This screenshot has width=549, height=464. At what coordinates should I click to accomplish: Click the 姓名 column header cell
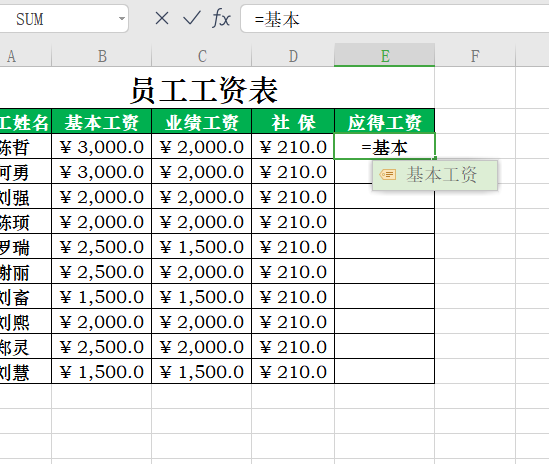point(26,122)
